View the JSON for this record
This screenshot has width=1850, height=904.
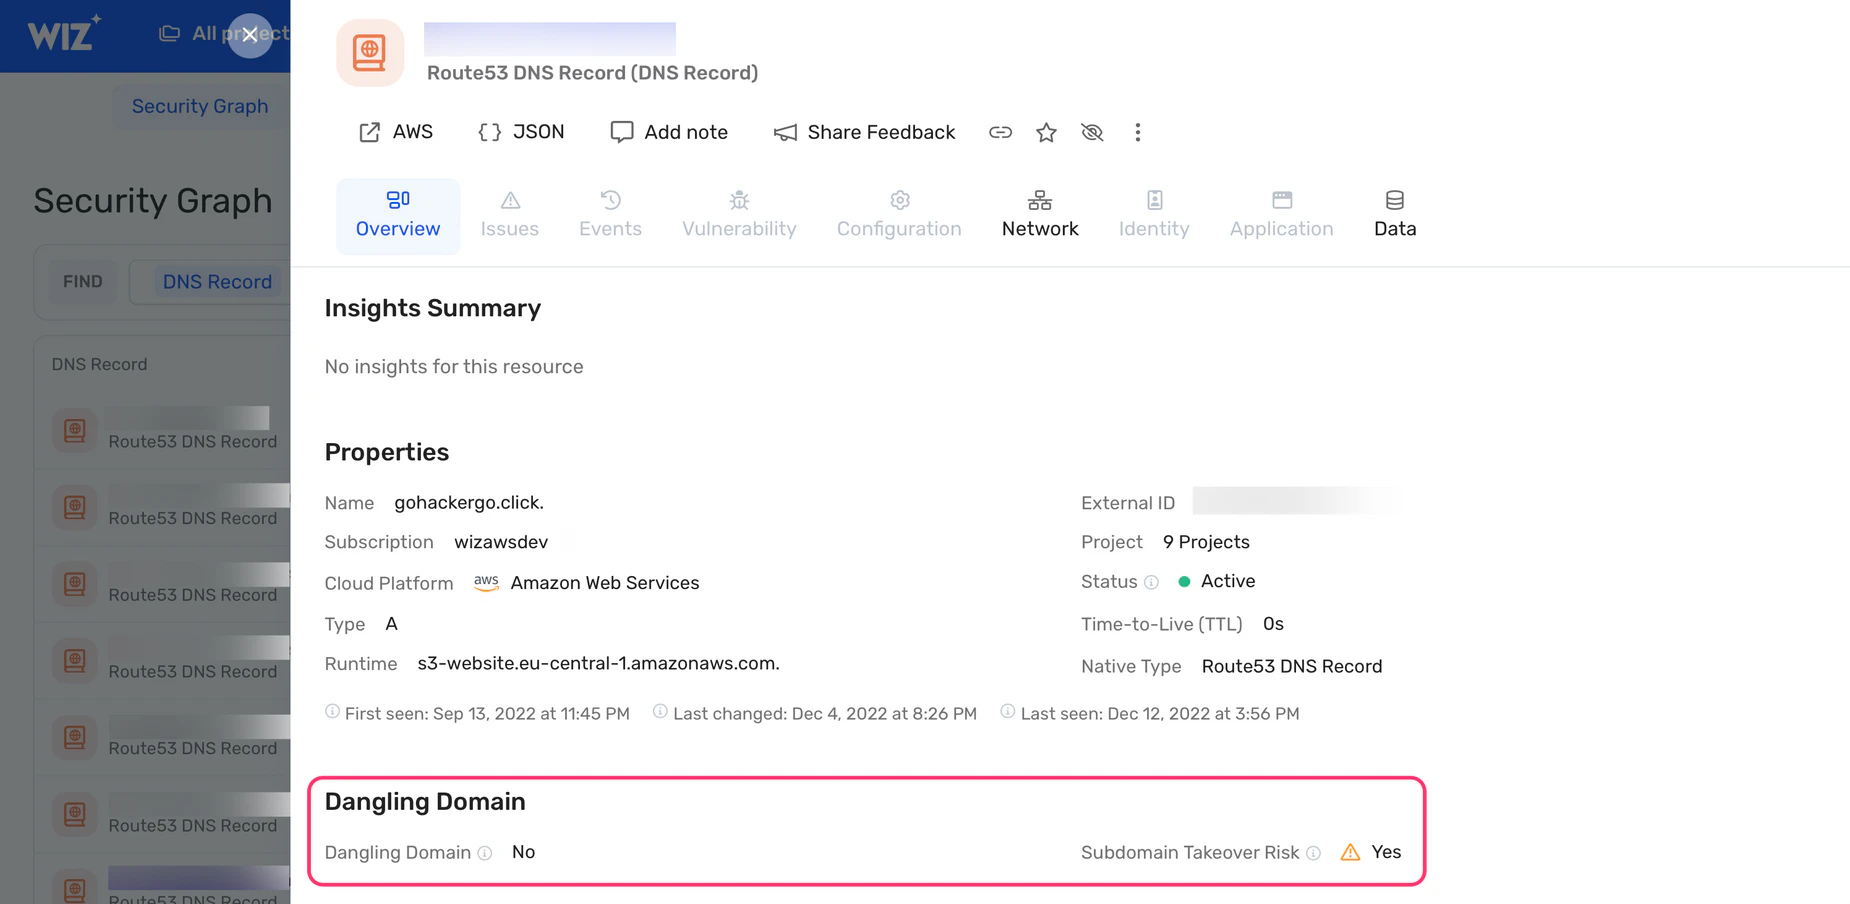521,132
